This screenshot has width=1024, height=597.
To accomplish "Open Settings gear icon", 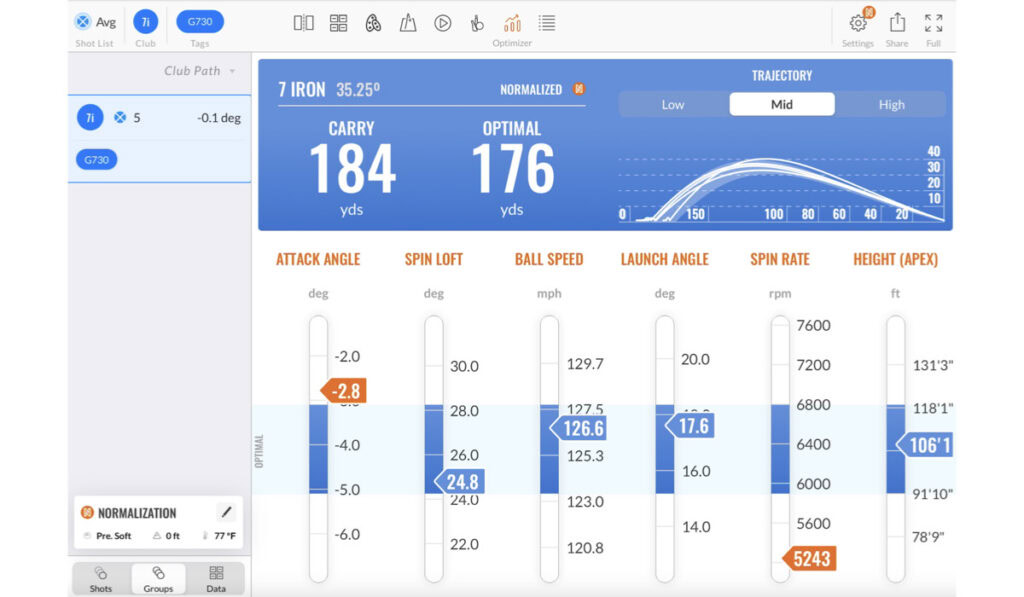I will [x=858, y=23].
